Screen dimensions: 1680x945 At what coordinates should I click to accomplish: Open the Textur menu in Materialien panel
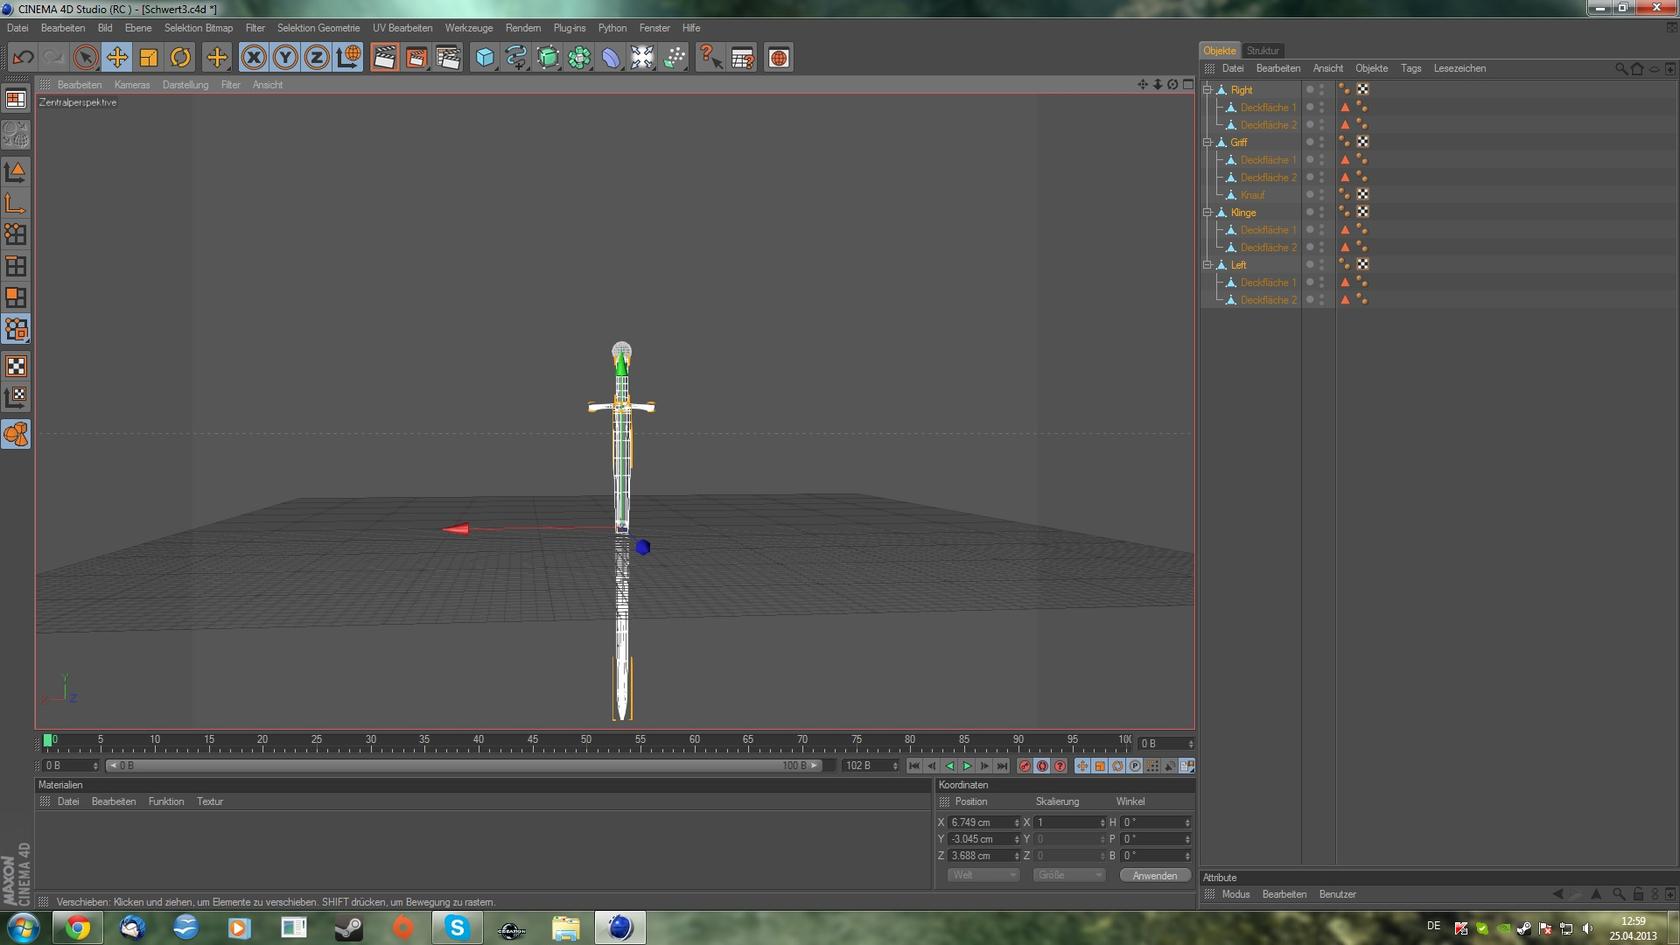[209, 801]
